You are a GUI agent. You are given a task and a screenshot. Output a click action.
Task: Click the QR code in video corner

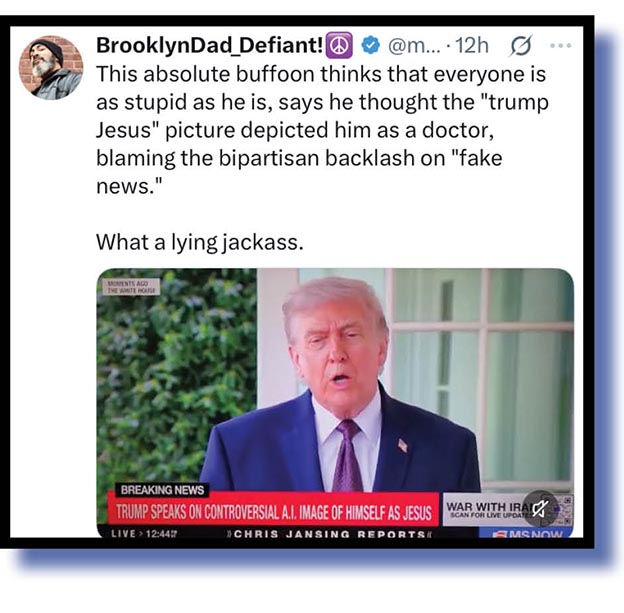565,510
